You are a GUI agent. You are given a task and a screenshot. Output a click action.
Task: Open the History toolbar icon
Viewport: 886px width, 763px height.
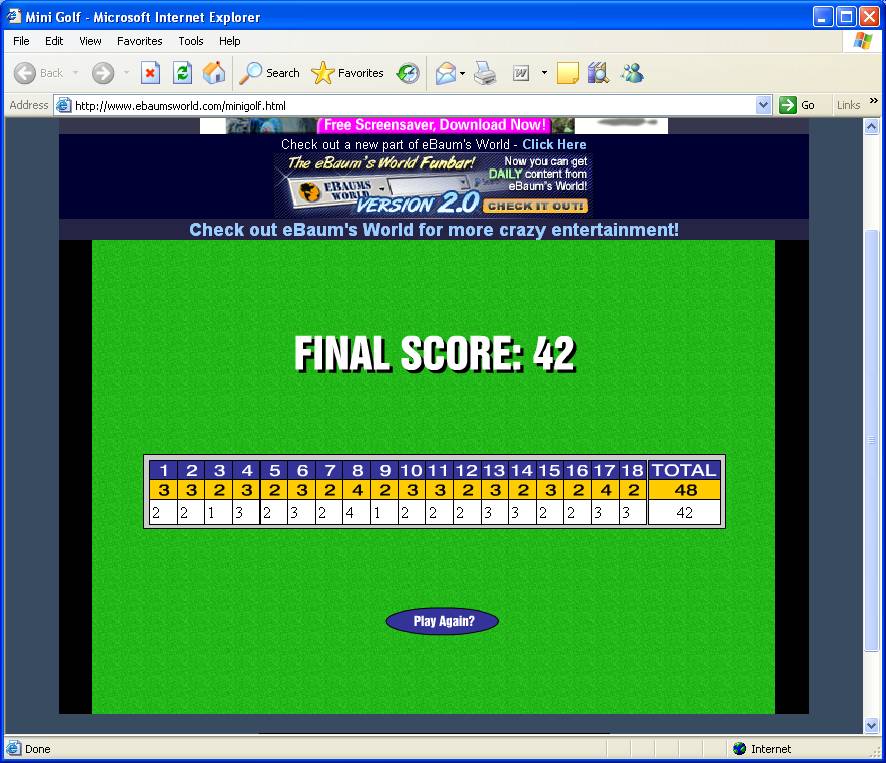(408, 73)
